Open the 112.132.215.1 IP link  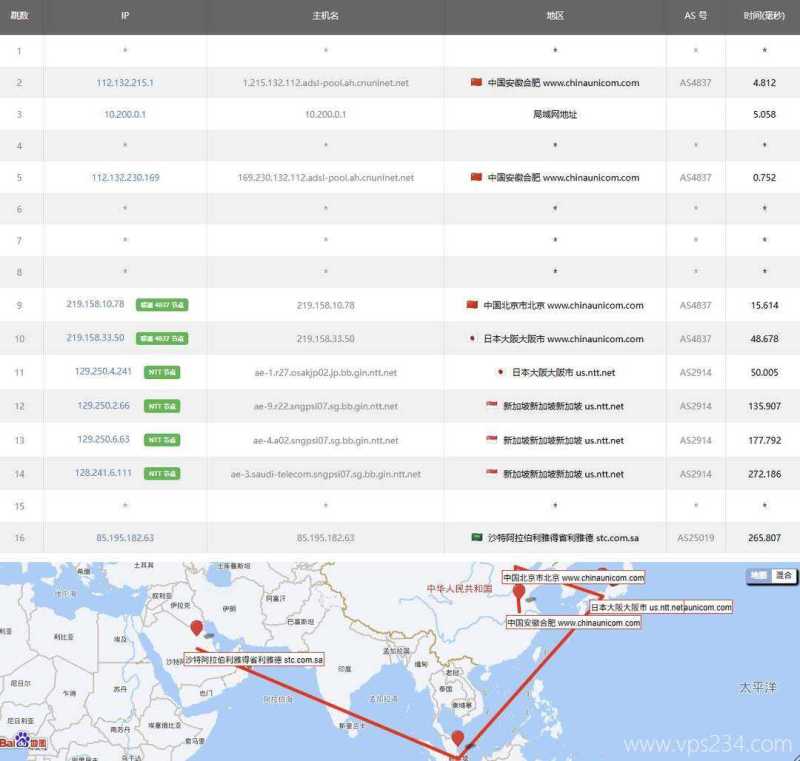pos(124,82)
